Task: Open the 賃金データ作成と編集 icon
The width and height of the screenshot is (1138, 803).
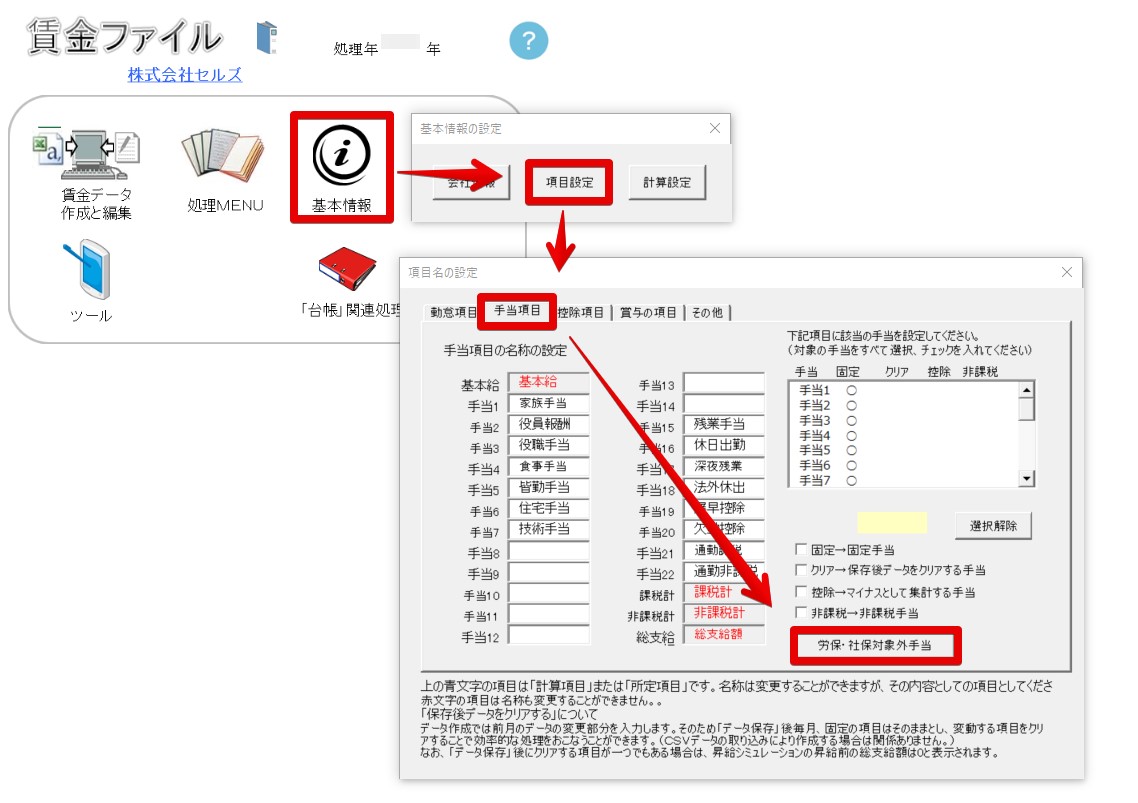Action: coord(88,155)
